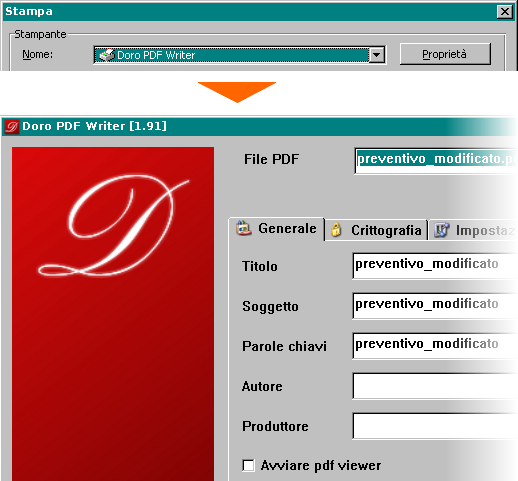Open the printer Nome dropdown arrow
This screenshot has width=518, height=481.
pos(377,55)
